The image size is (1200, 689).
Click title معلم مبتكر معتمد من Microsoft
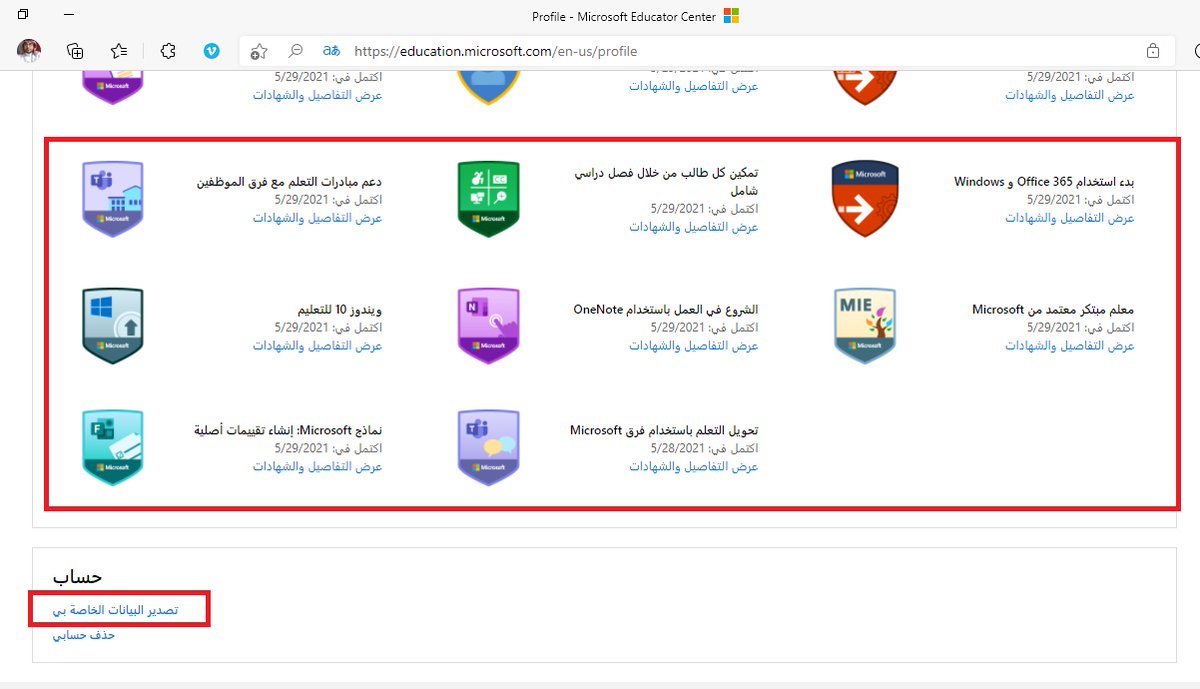coord(1053,310)
